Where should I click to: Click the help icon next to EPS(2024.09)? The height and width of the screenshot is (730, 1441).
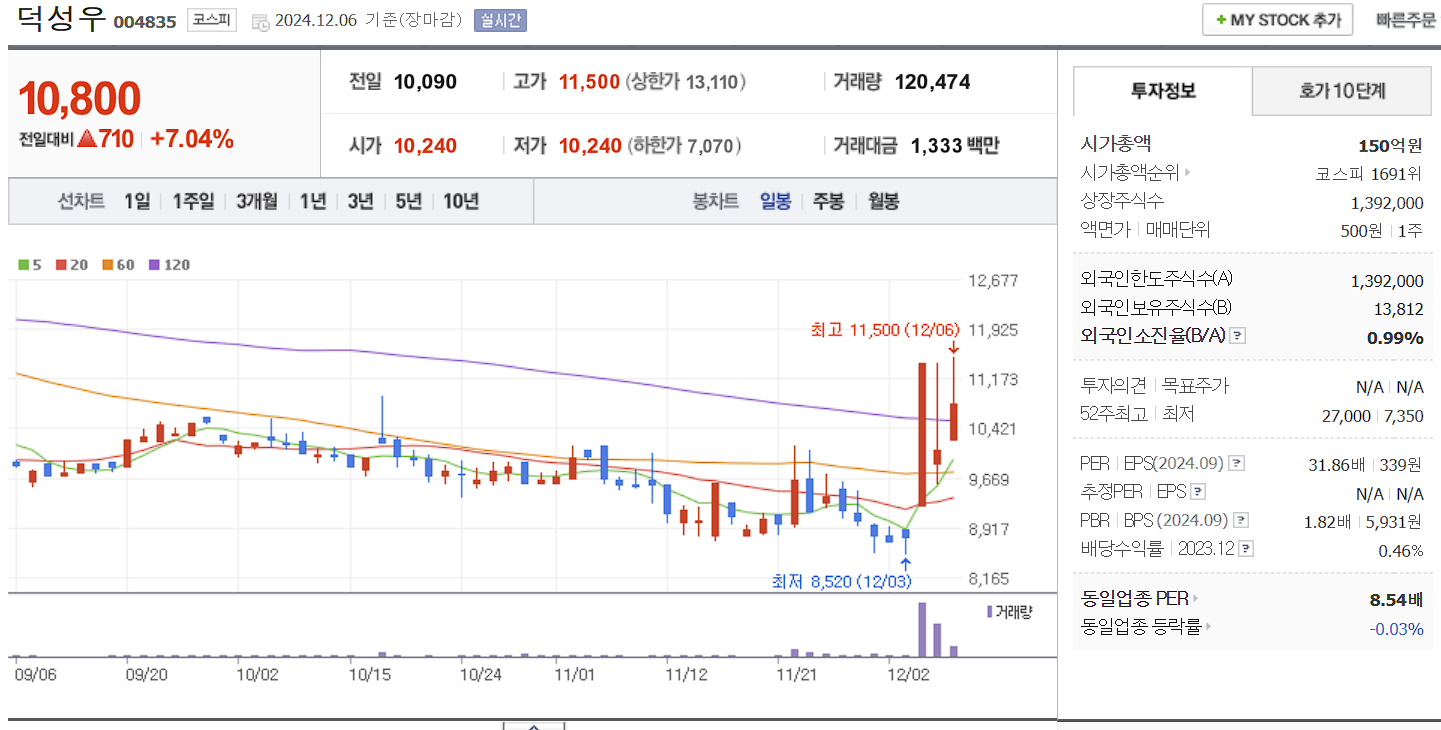click(1236, 464)
